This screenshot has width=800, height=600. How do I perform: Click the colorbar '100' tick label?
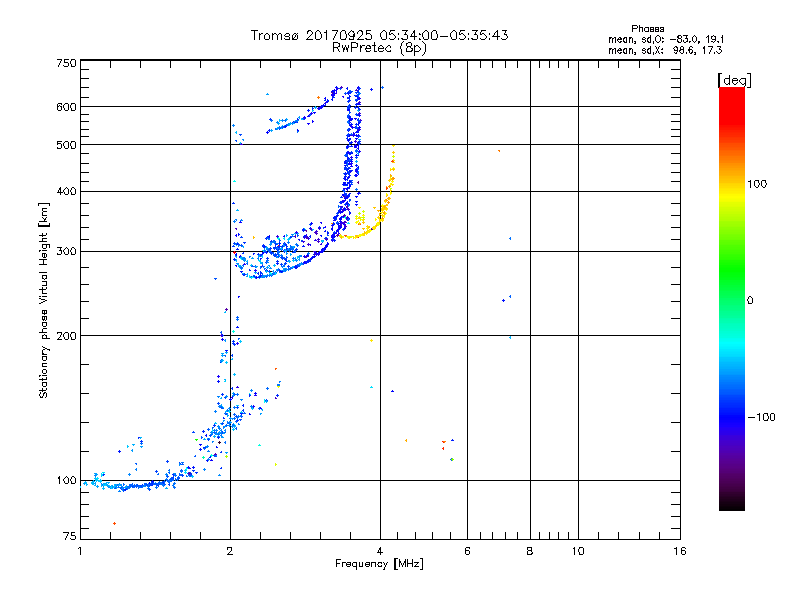pos(757,184)
